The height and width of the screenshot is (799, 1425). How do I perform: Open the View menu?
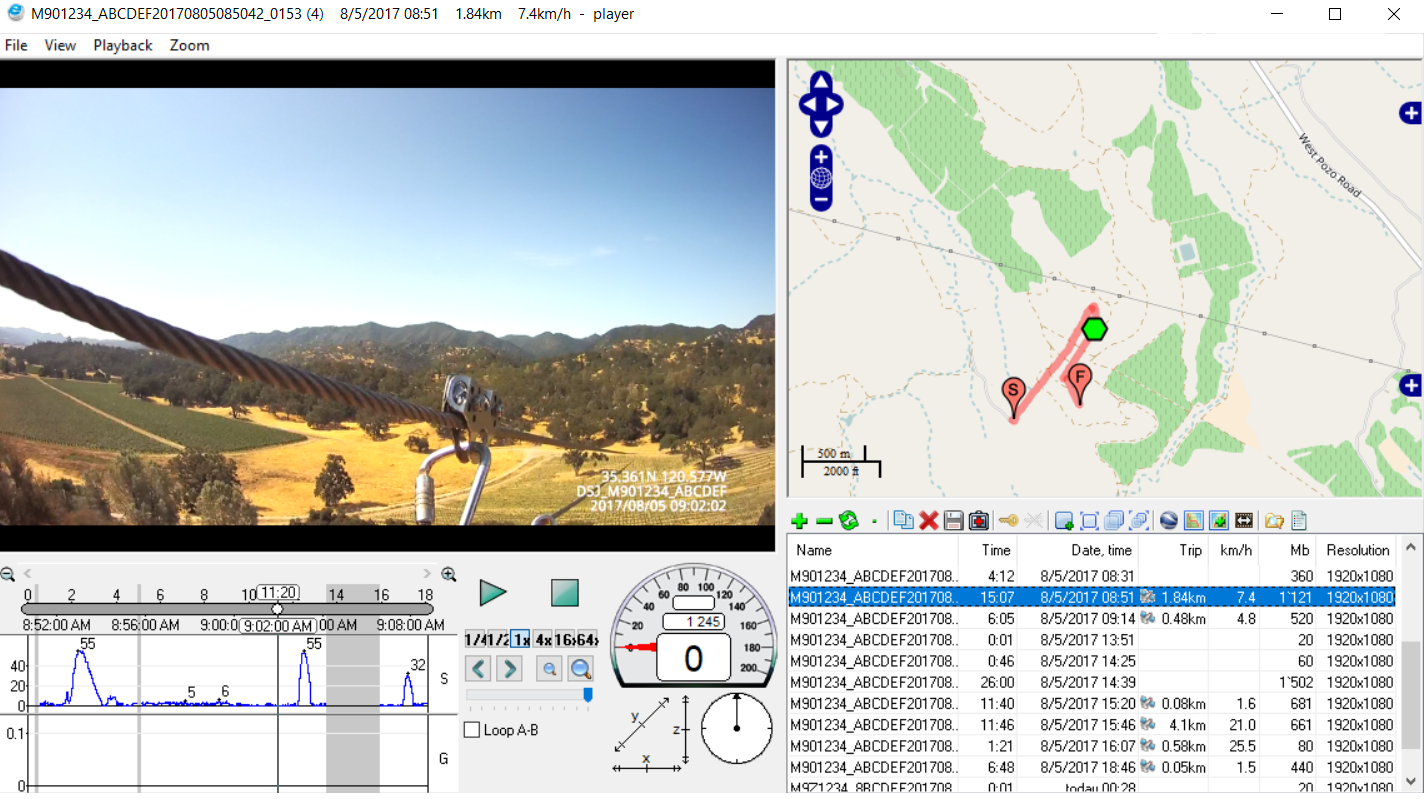tap(60, 45)
